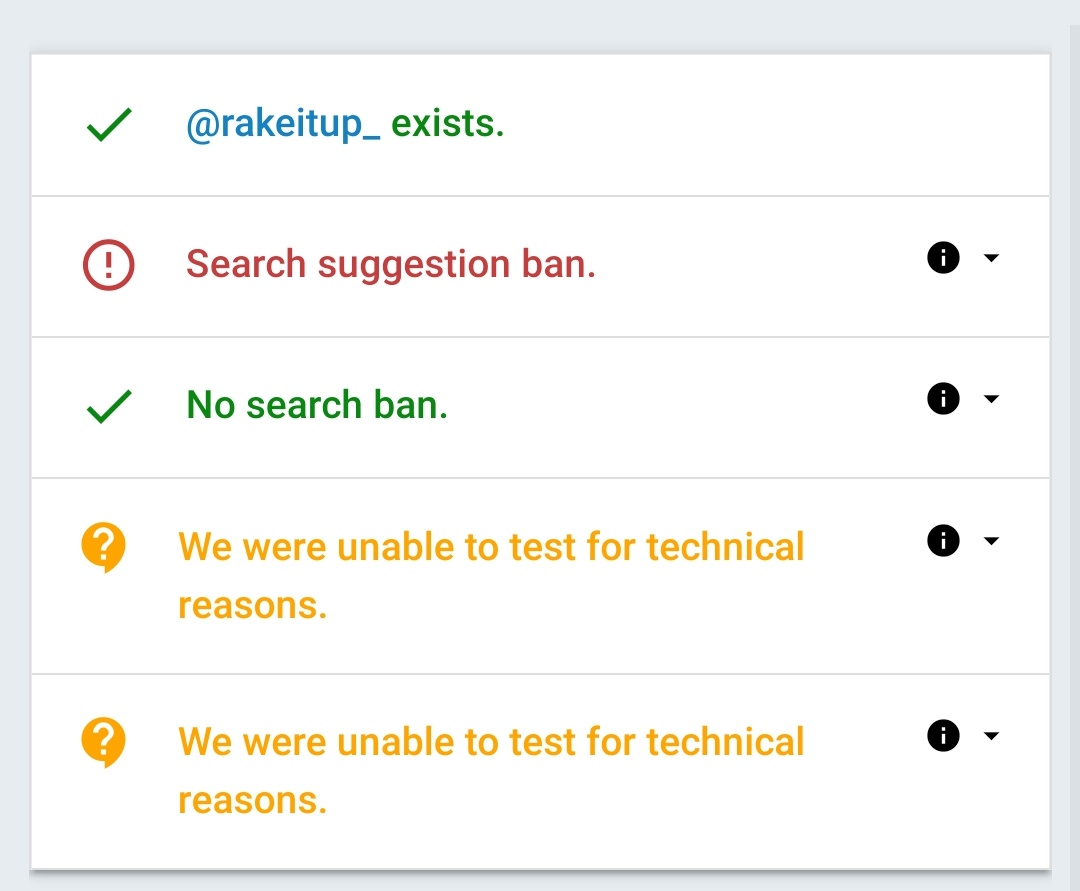Expand the No search ban details arrow
The height and width of the screenshot is (891, 1080).
(991, 399)
